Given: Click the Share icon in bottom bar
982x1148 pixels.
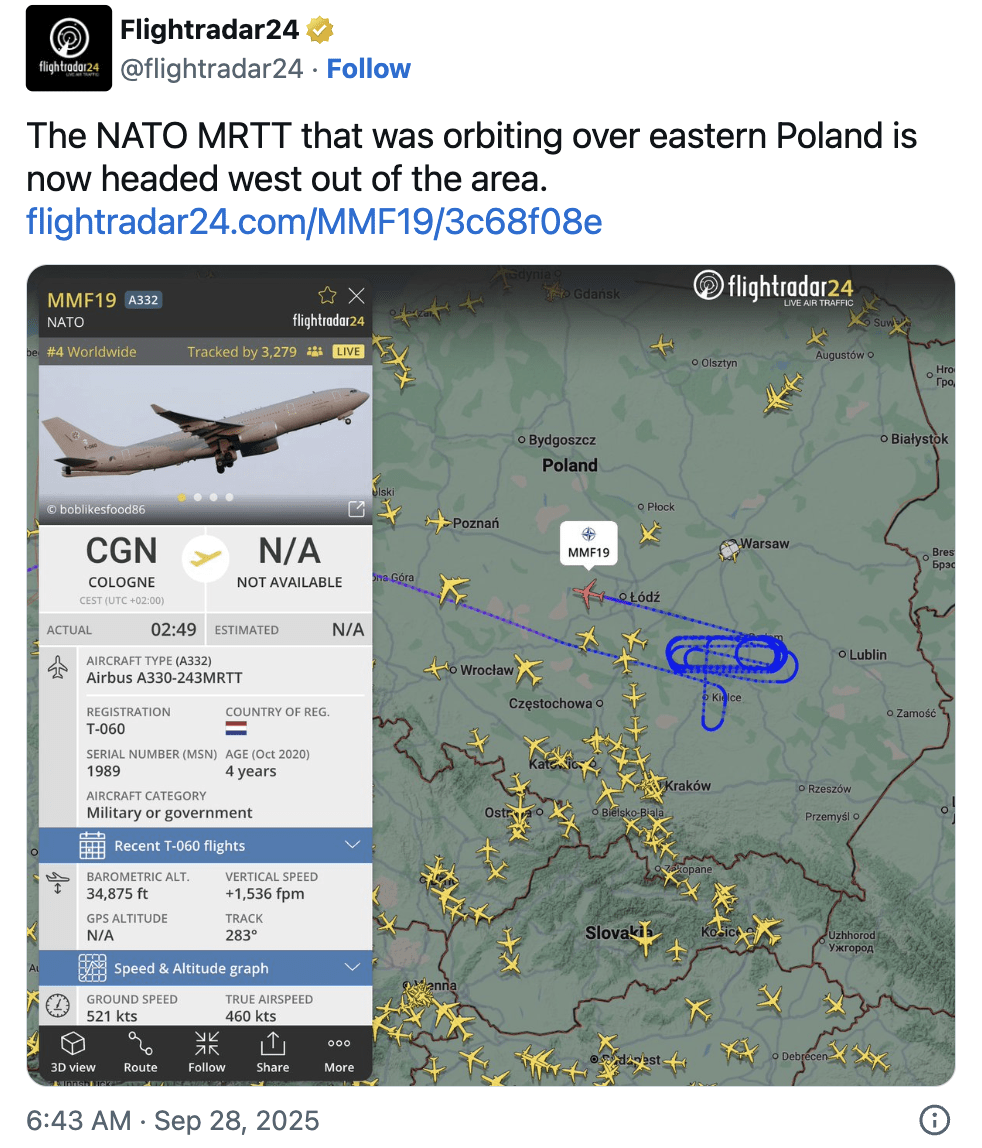Looking at the screenshot, I should (x=272, y=1052).
